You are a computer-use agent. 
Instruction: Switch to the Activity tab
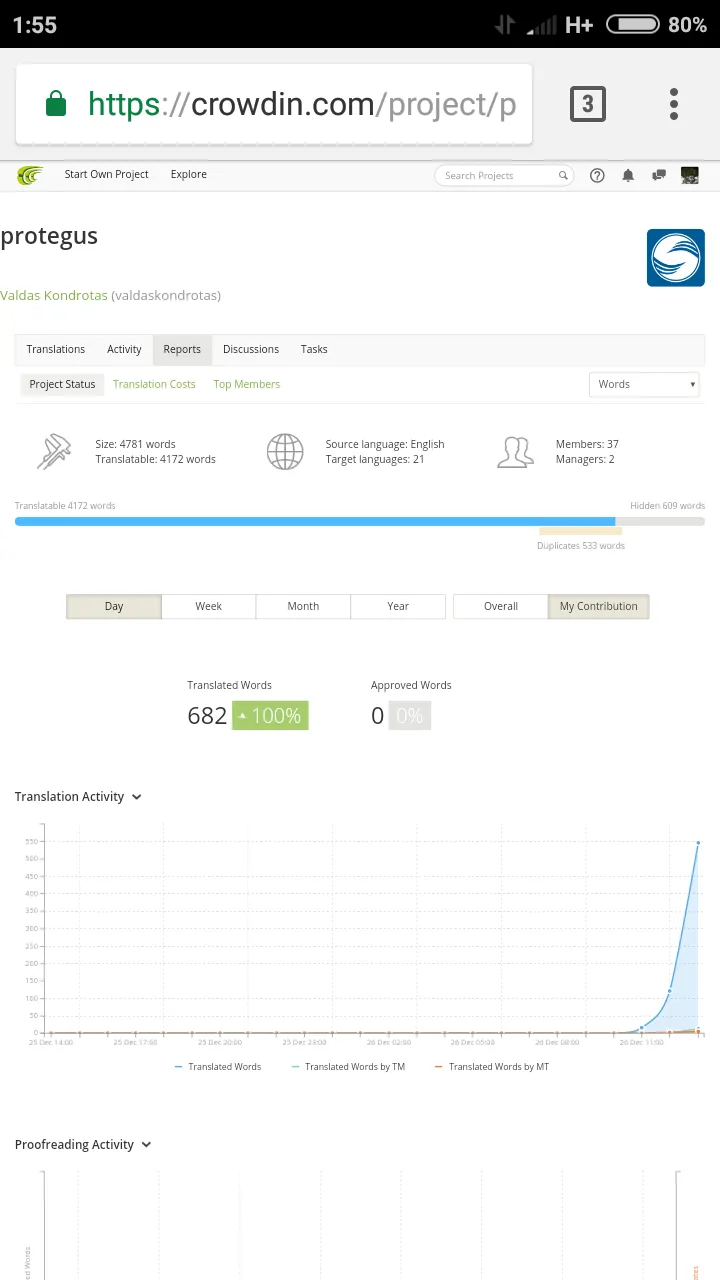tap(124, 349)
